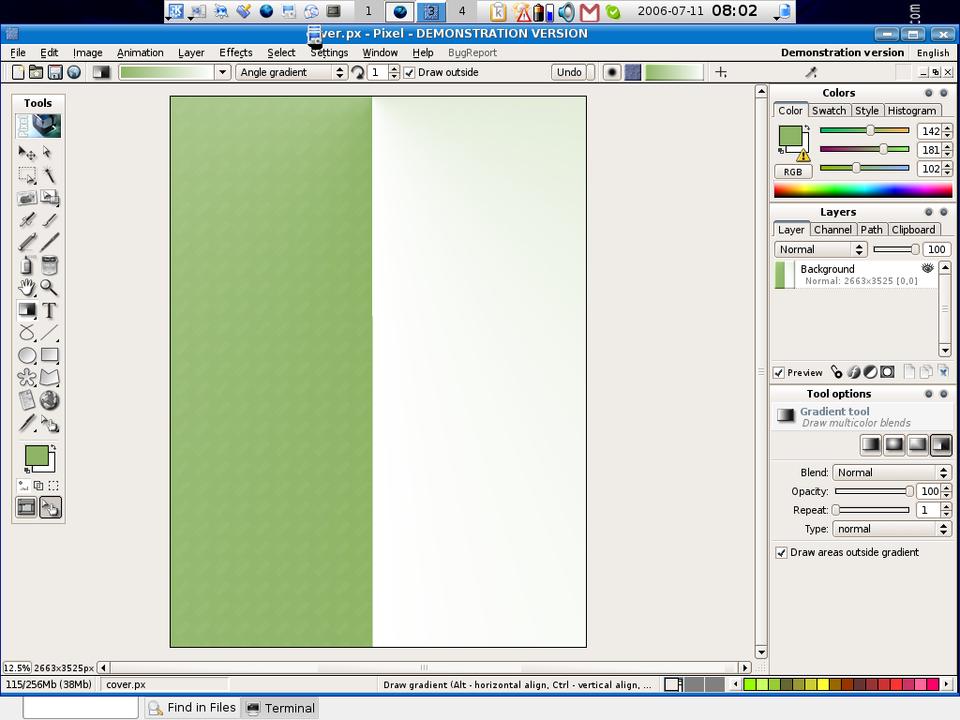Toggle the Preview checkbox in Layers panel
This screenshot has height=720, width=960.
click(780, 372)
